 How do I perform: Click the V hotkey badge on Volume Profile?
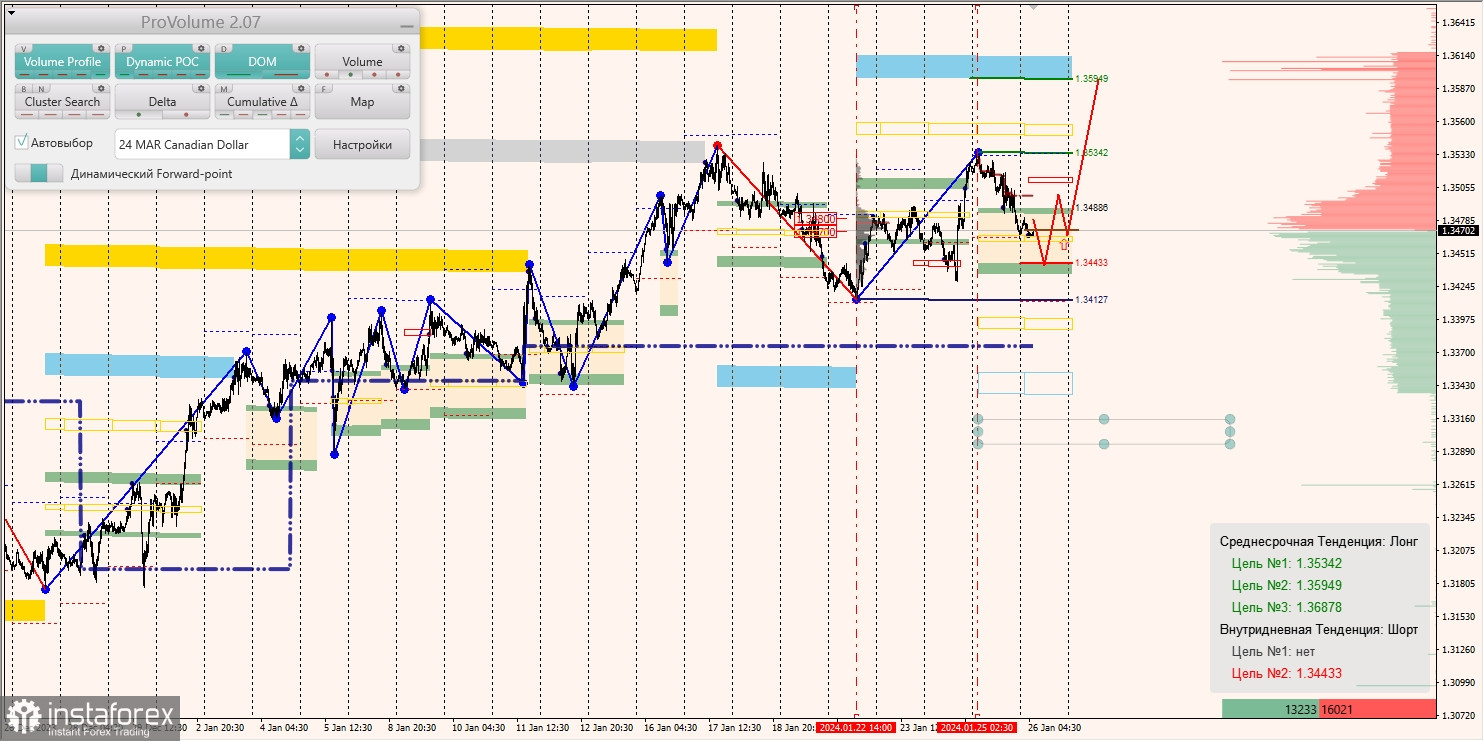point(24,49)
